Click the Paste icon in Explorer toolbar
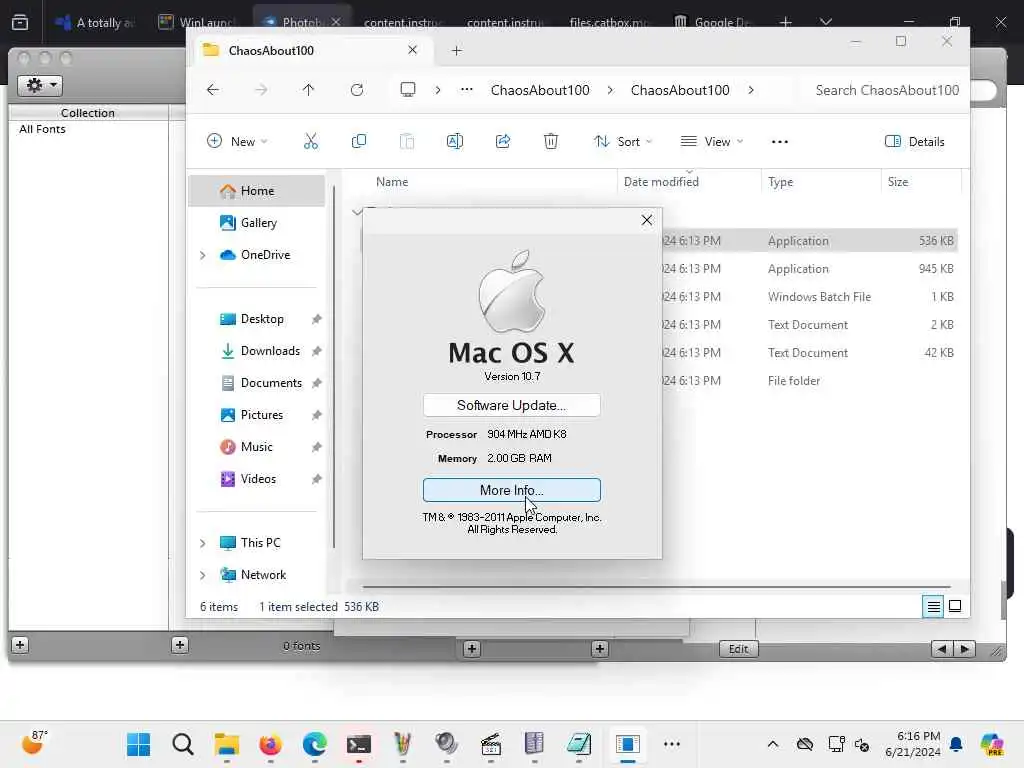This screenshot has width=1024, height=768. tap(407, 141)
